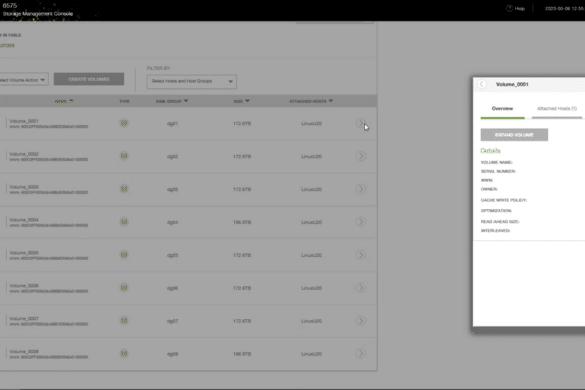The height and width of the screenshot is (390, 585).
Task: Click type icon for Volume_0006 row
Action: point(124,288)
